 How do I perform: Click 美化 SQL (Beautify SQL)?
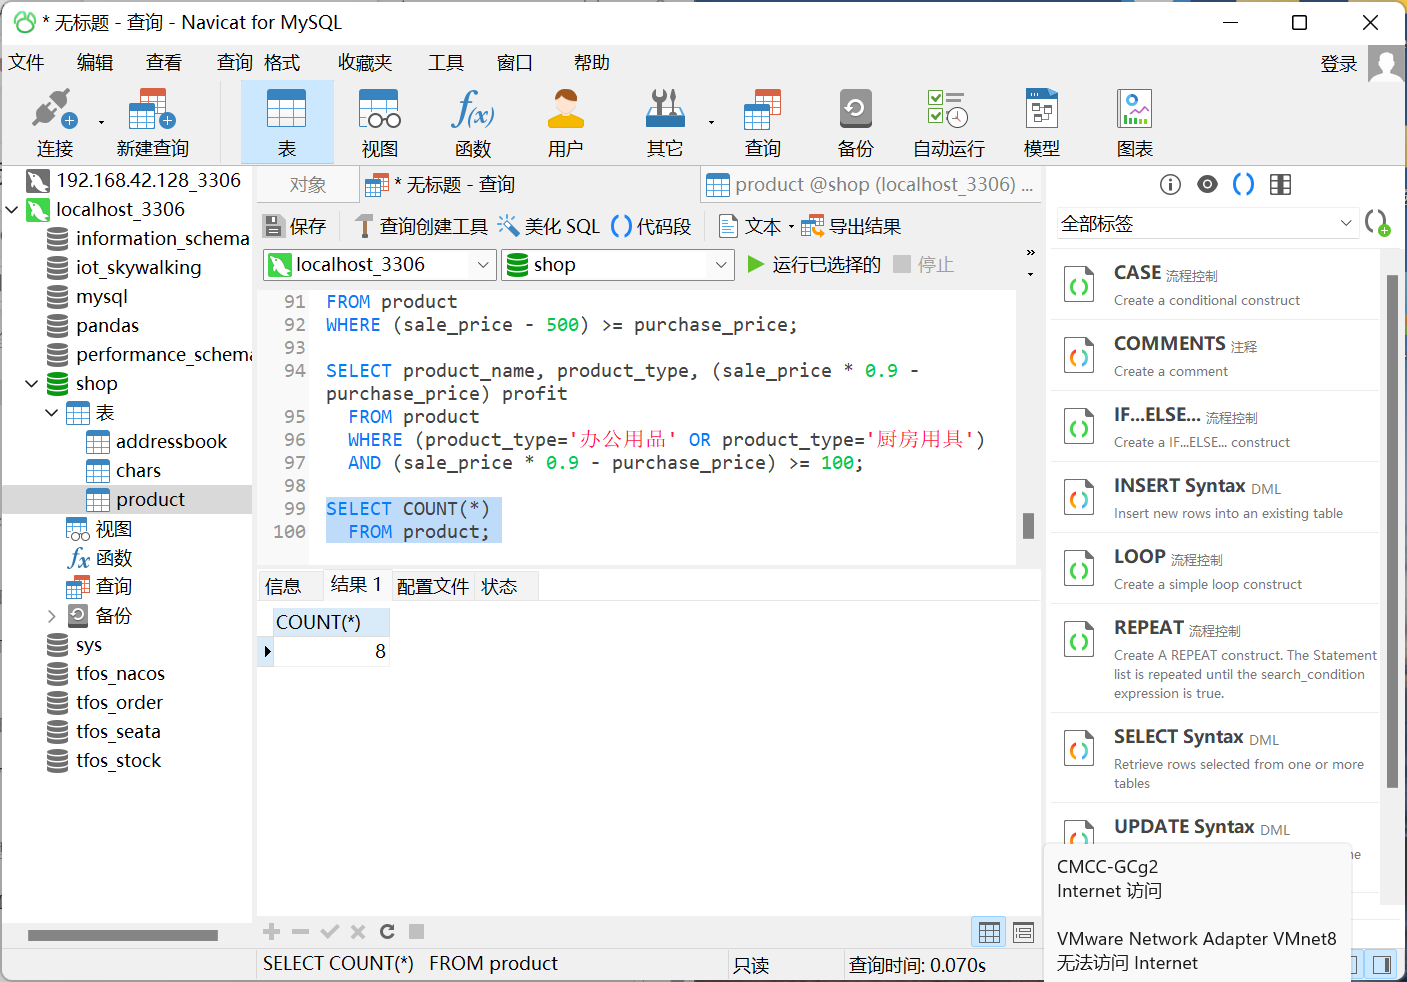(x=549, y=227)
